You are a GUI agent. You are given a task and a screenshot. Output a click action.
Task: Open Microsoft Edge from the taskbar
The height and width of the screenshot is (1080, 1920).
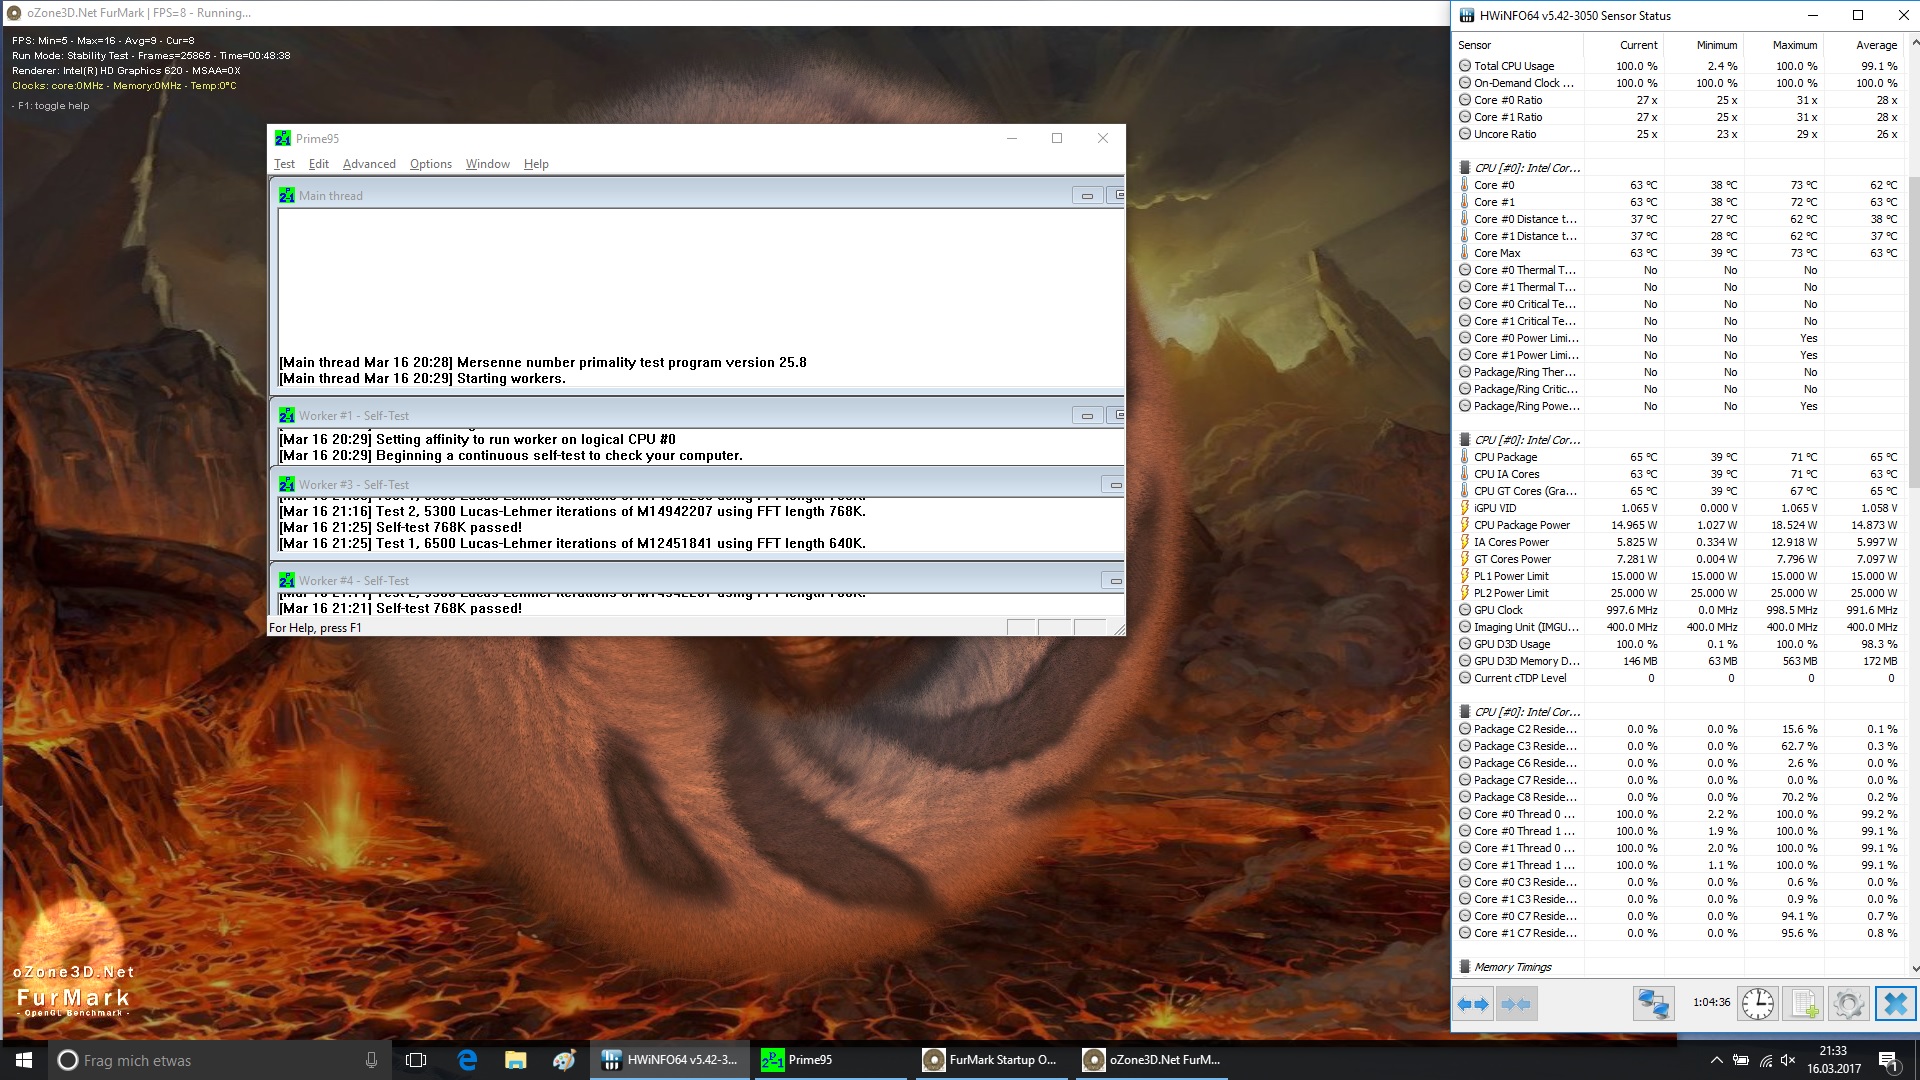click(467, 1060)
